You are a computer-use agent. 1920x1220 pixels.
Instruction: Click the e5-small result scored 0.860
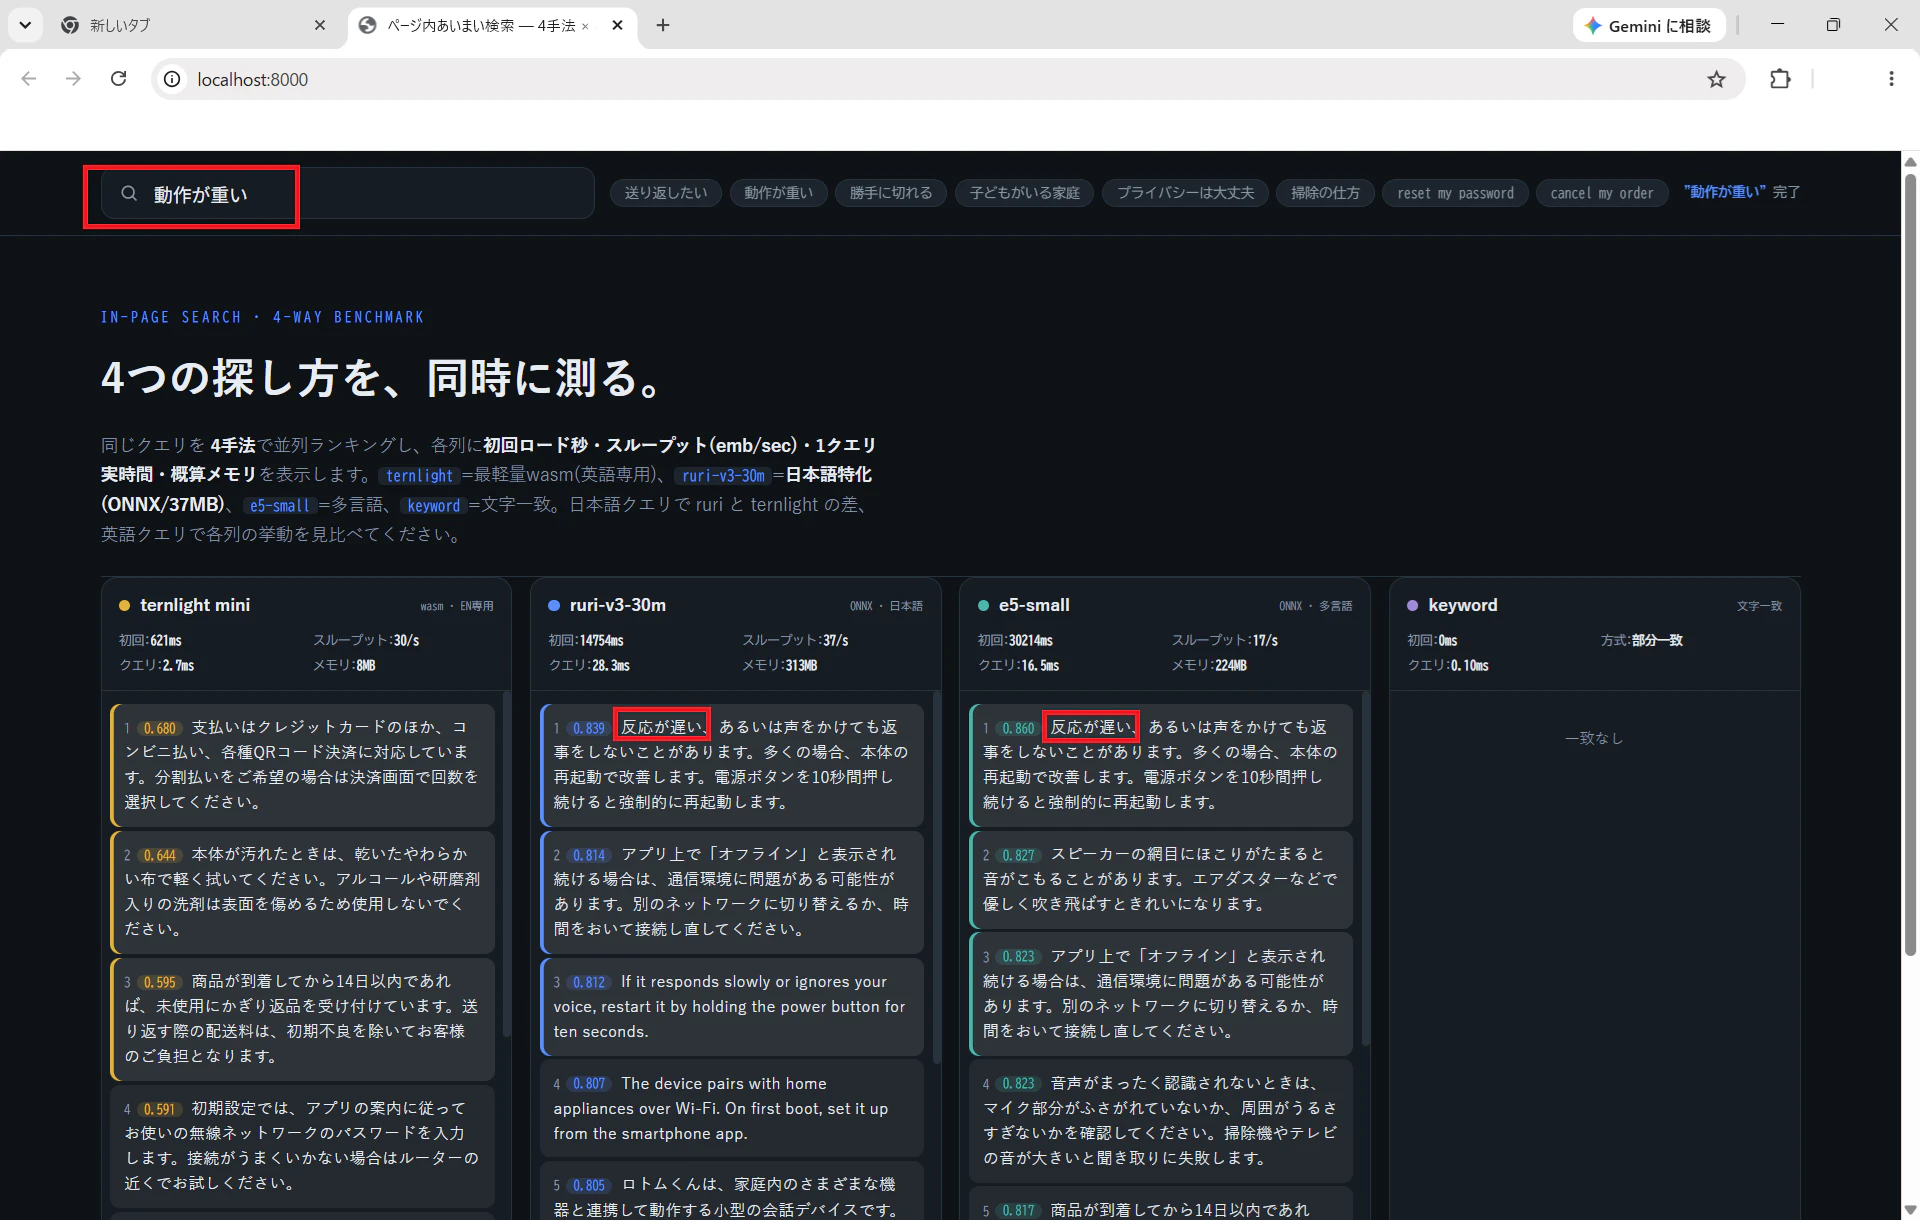click(x=1161, y=765)
